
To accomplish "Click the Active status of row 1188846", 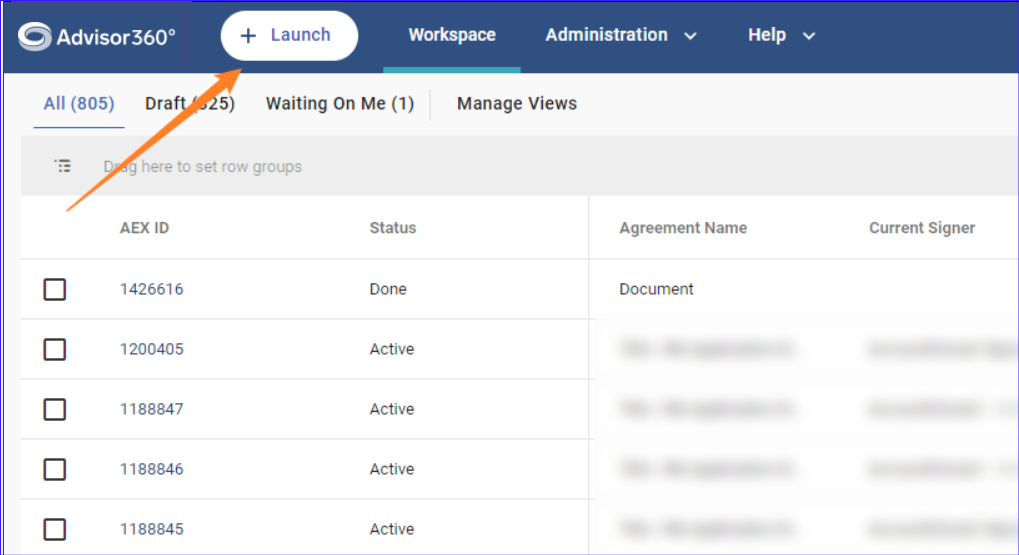I will click(x=392, y=469).
